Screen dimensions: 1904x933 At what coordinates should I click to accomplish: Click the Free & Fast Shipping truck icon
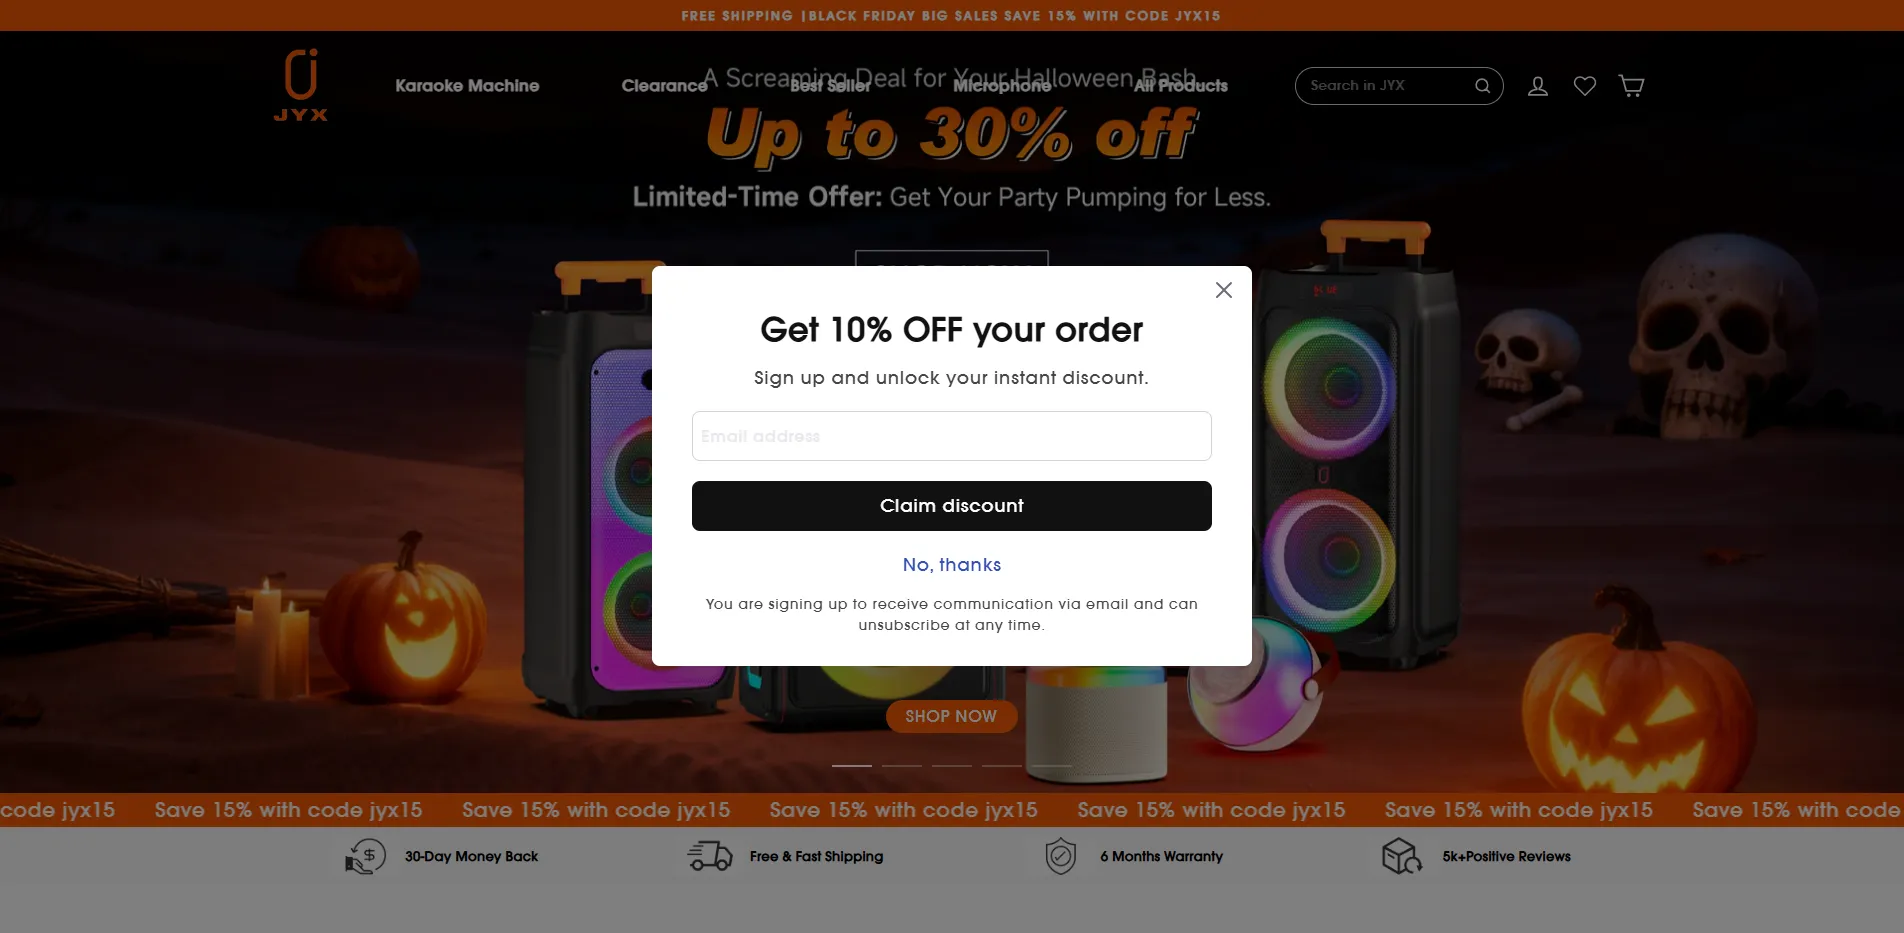point(710,856)
